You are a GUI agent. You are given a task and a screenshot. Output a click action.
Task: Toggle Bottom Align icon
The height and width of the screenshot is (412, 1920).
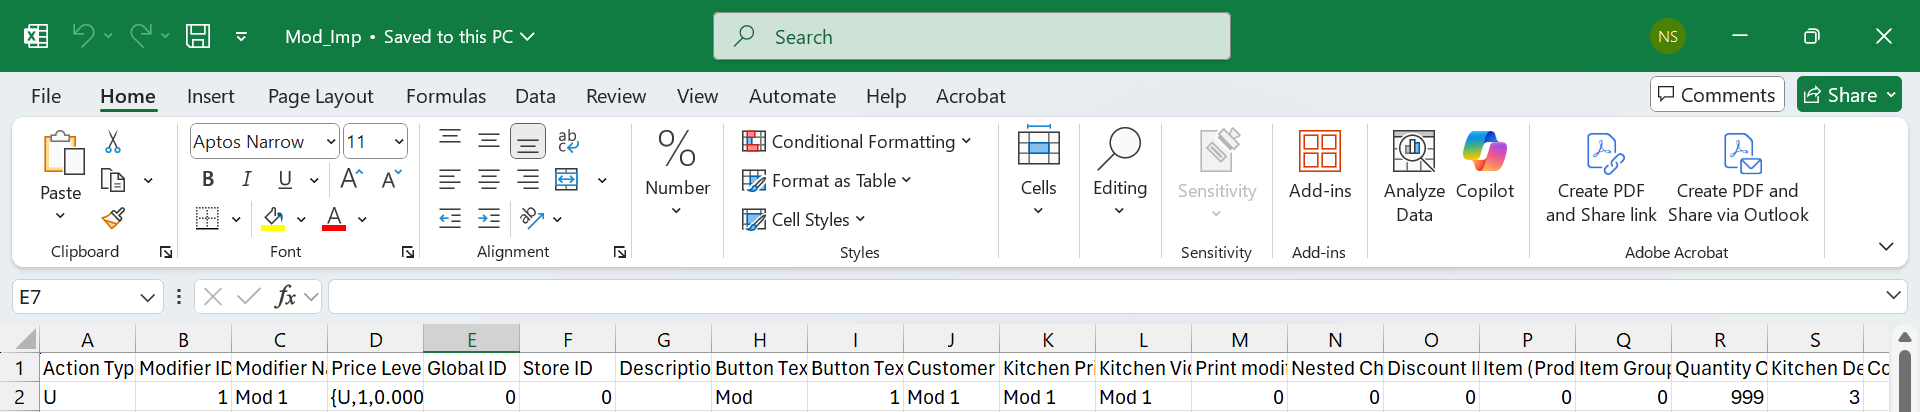pyautogui.click(x=528, y=141)
